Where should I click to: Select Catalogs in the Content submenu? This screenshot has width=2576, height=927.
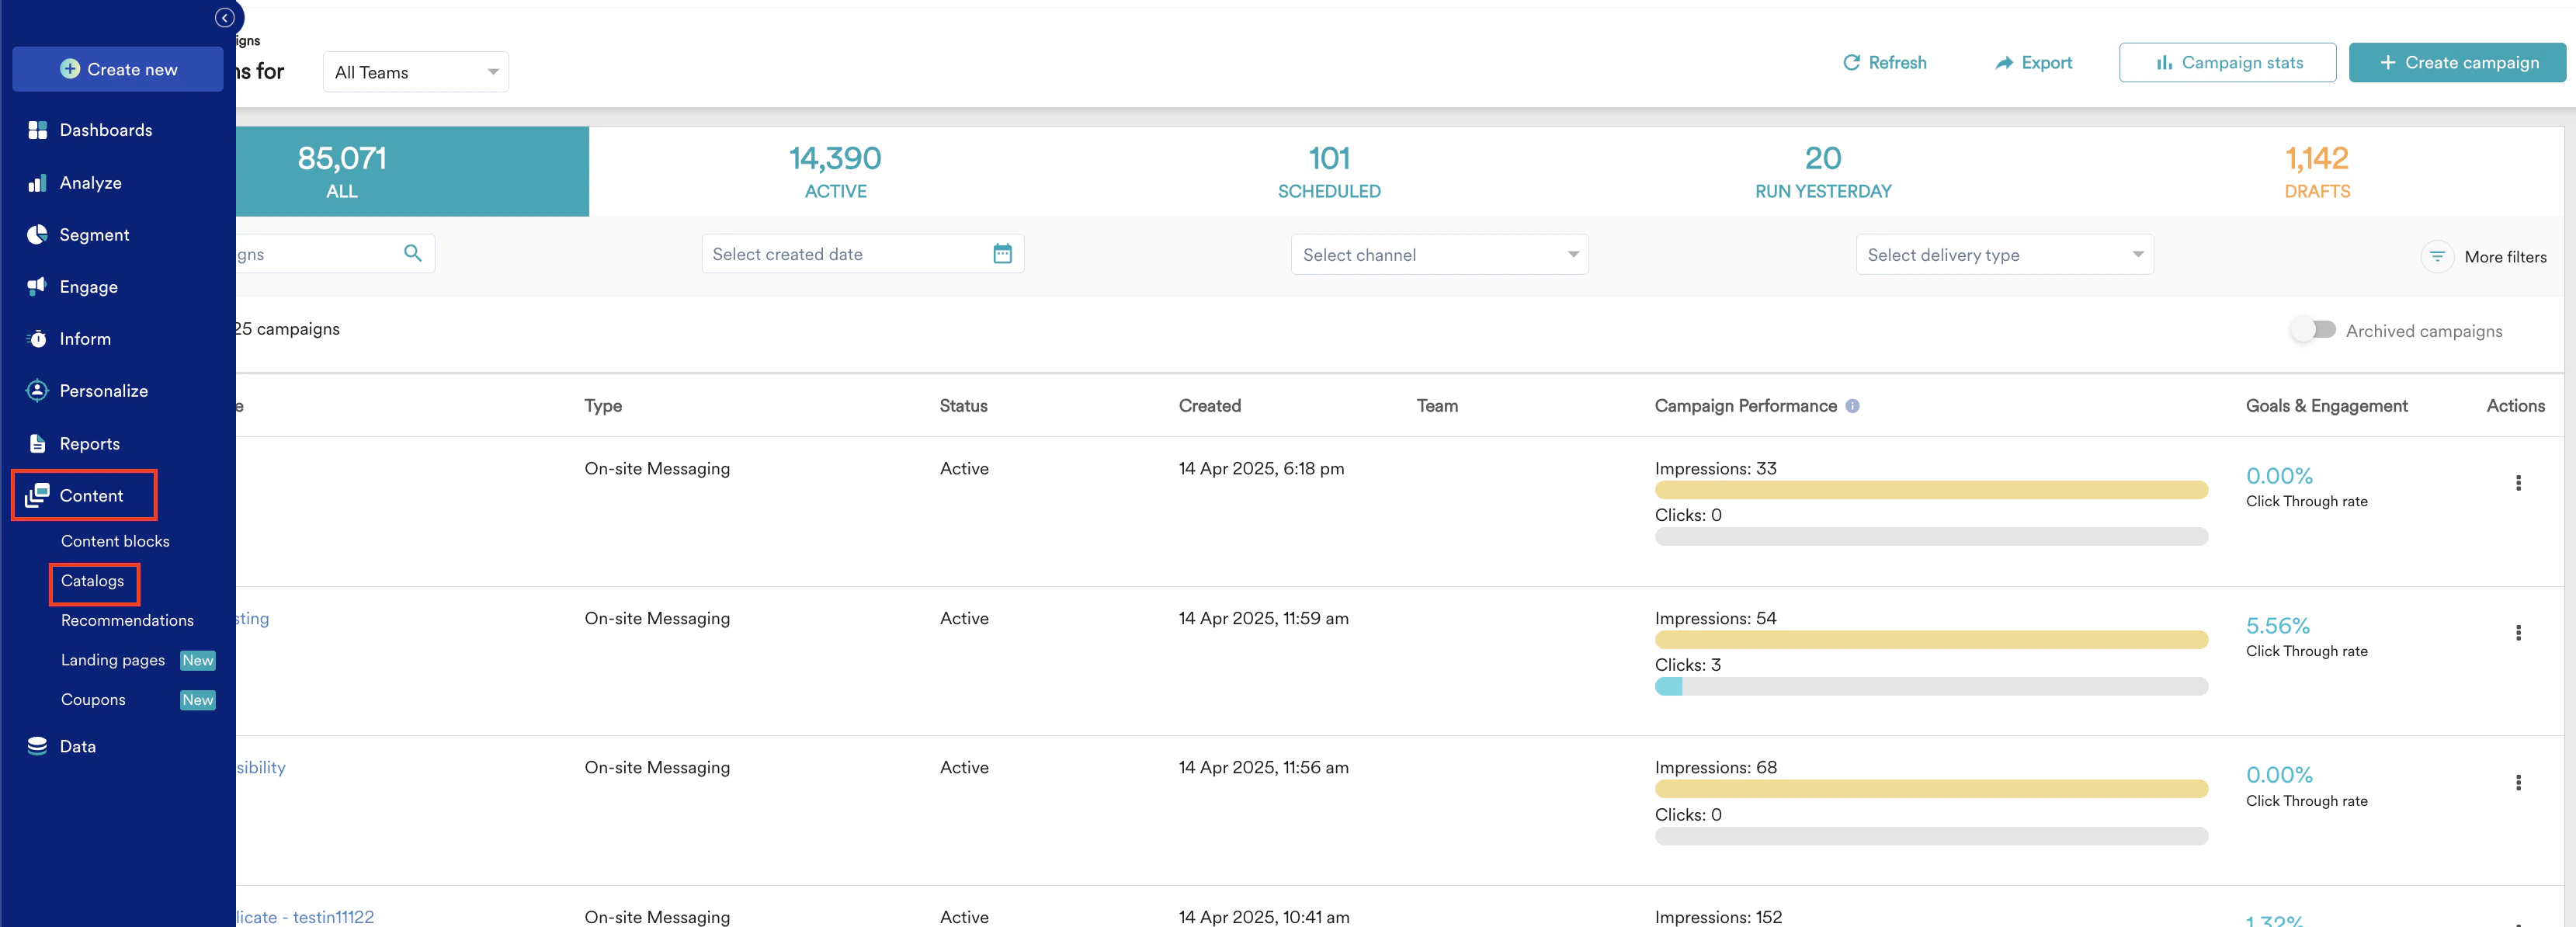[92, 581]
